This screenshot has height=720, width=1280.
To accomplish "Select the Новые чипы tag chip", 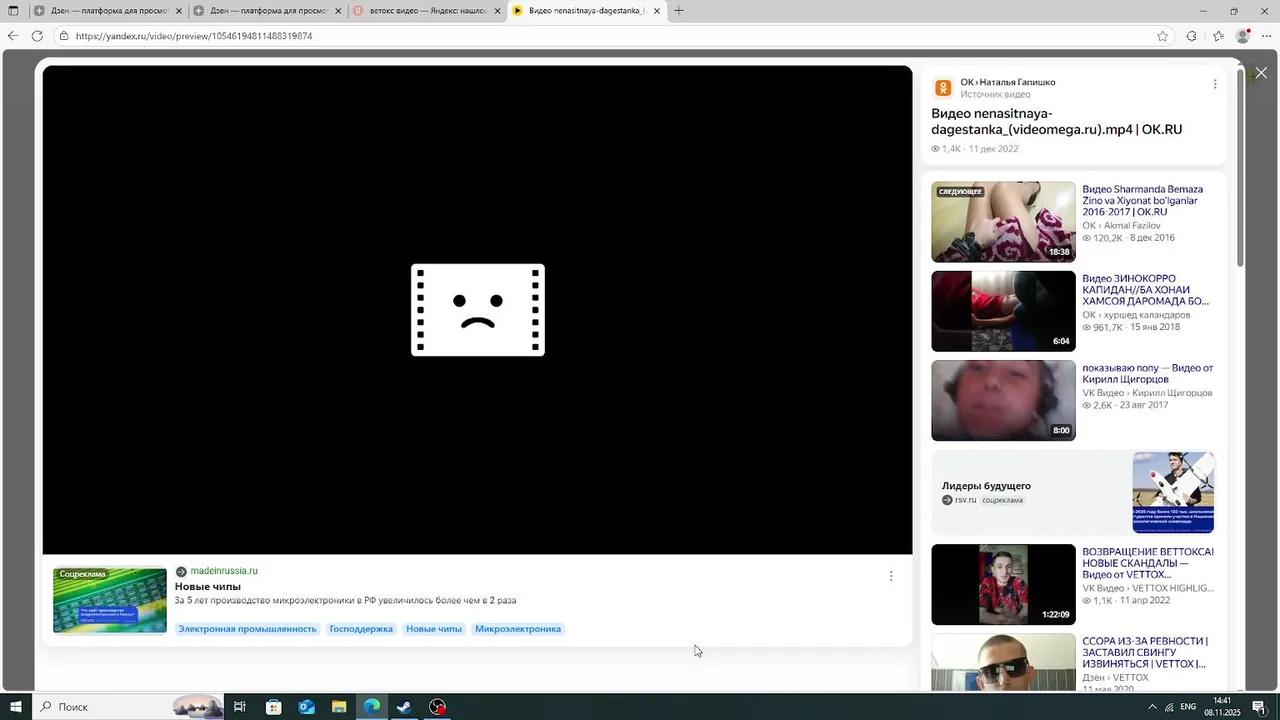I will pos(434,629).
